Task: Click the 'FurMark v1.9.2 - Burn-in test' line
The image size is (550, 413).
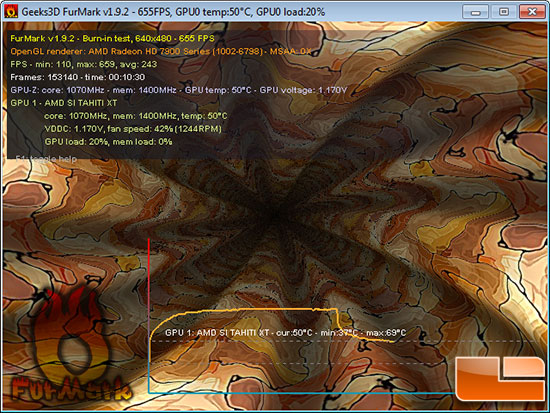Action: pyautogui.click(x=112, y=39)
